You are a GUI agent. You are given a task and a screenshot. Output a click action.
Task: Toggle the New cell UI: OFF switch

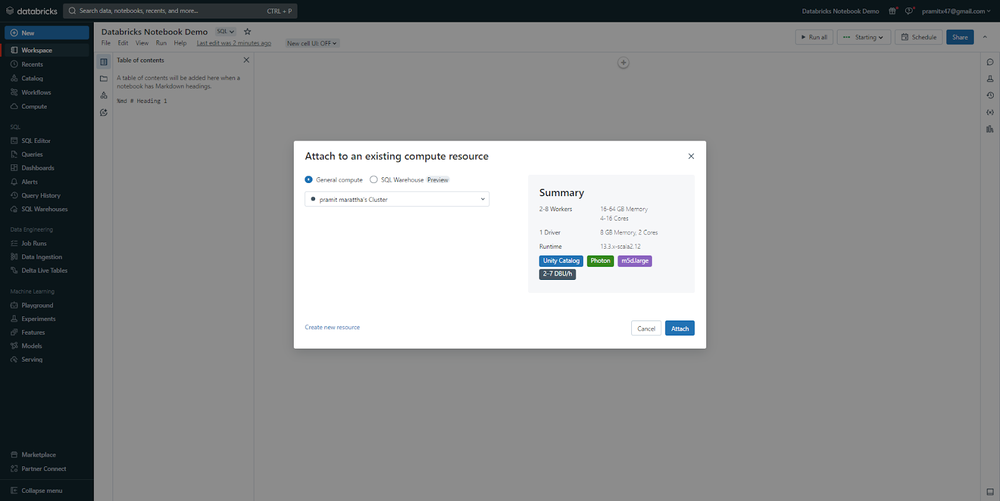coord(312,43)
